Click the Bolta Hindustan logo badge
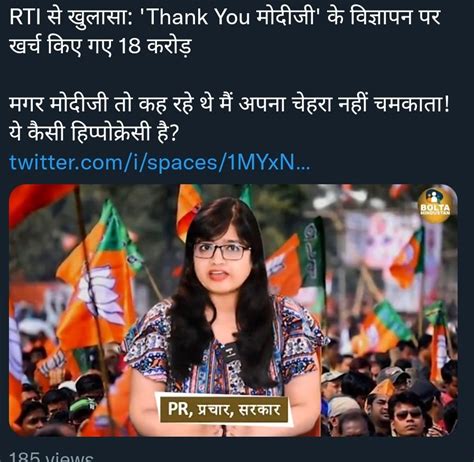 (x=435, y=205)
